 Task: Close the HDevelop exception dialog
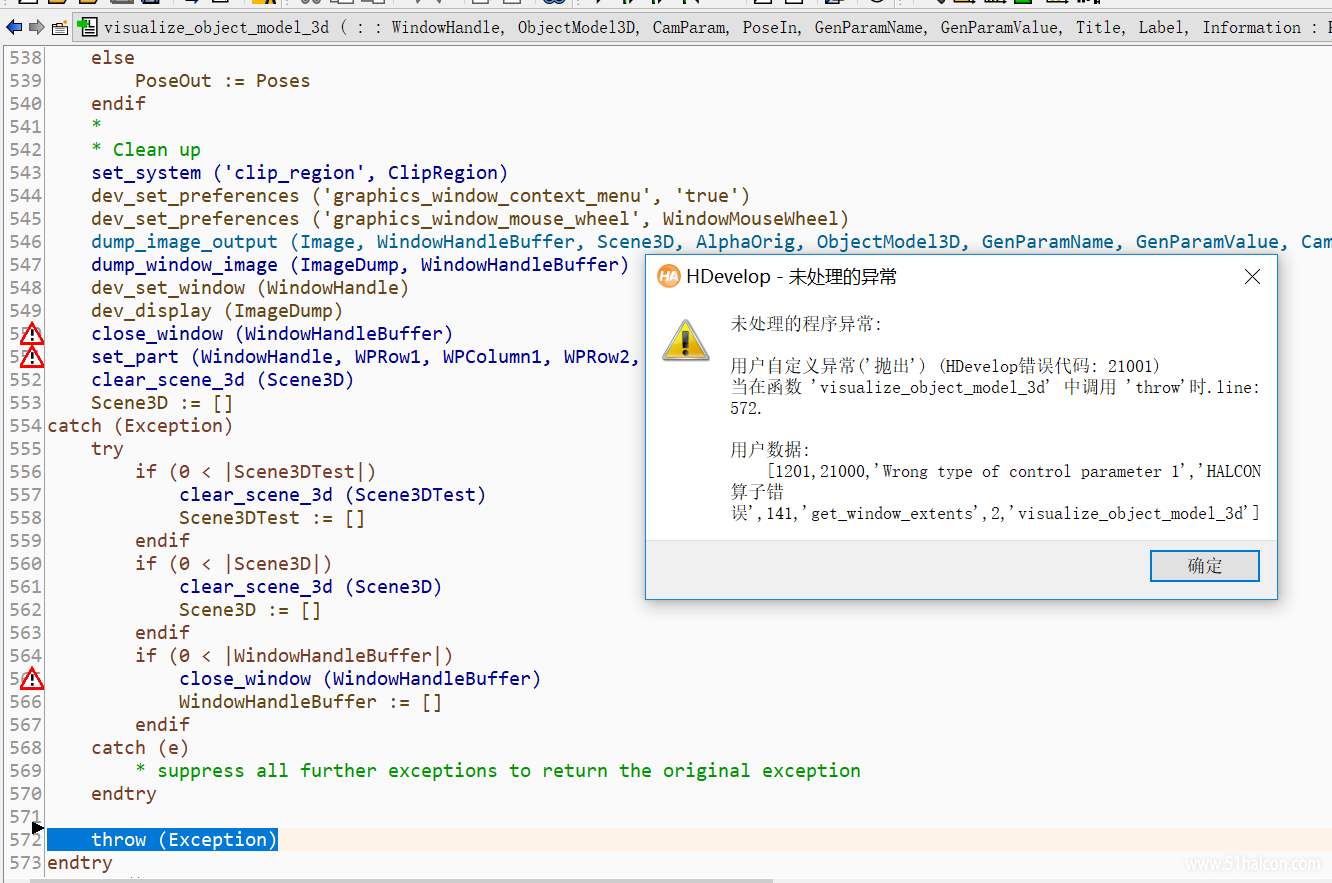[x=1252, y=277]
